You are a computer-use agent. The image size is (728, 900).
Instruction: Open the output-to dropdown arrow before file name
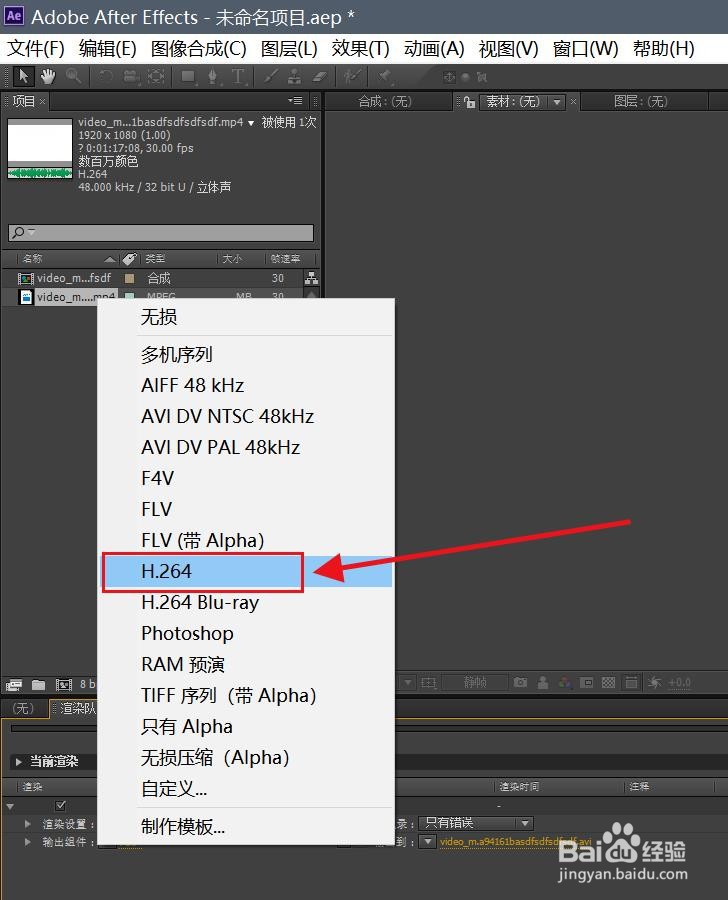click(x=428, y=841)
